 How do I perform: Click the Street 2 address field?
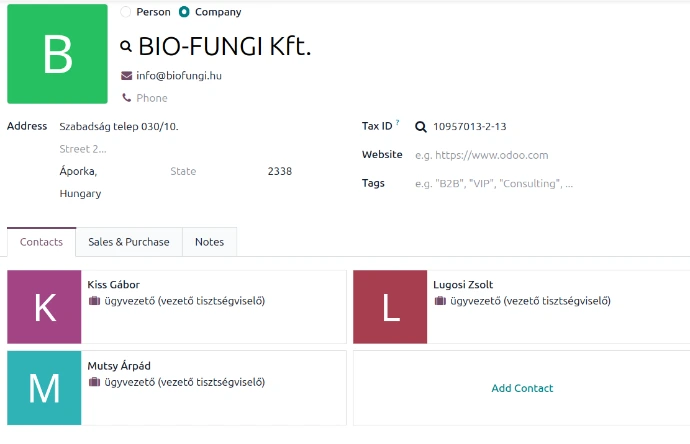tap(150, 149)
